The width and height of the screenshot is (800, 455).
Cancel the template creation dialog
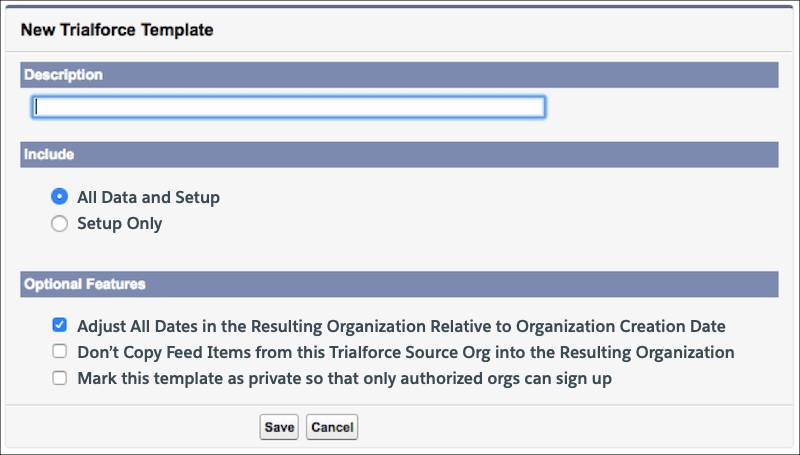coord(332,427)
